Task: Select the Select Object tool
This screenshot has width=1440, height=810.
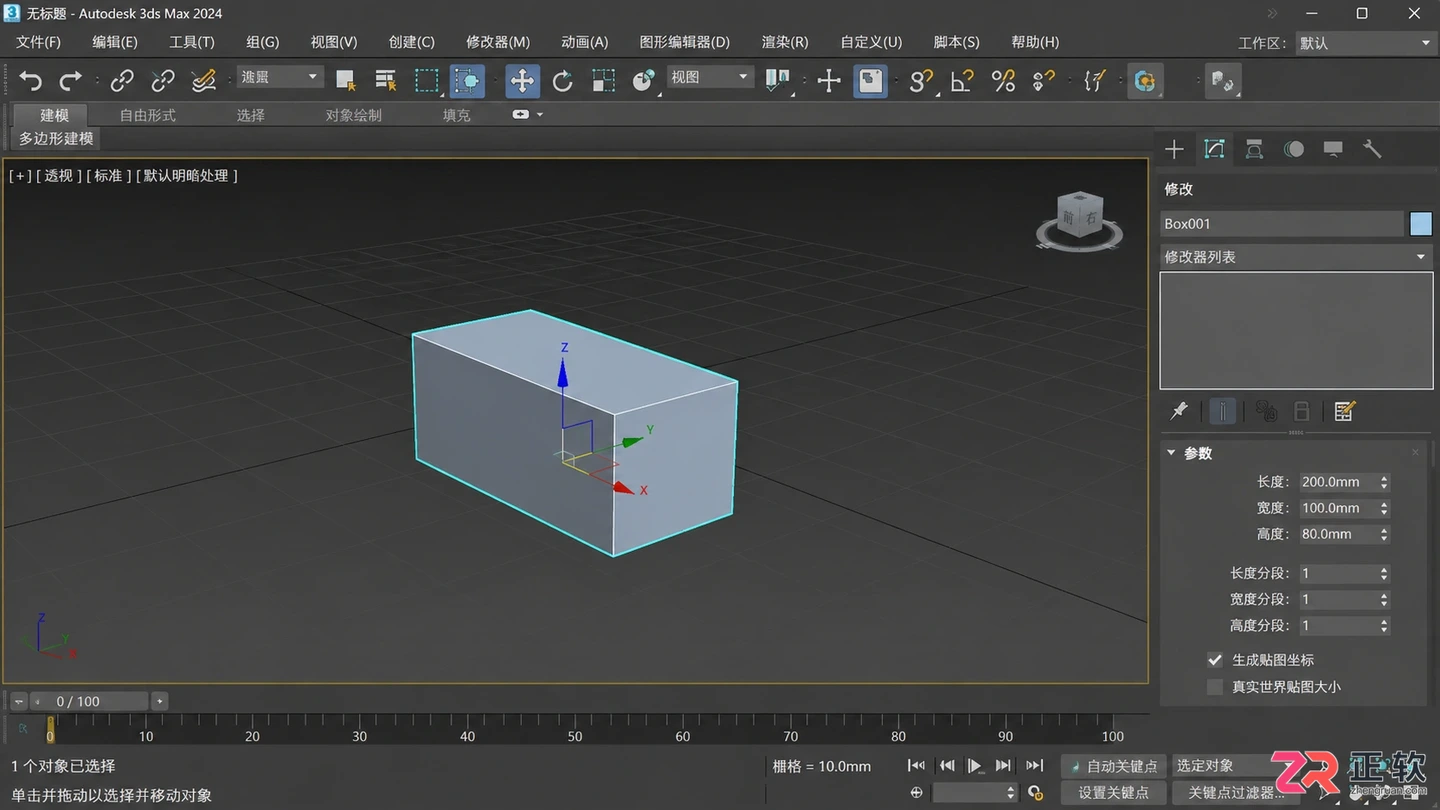Action: click(x=346, y=80)
